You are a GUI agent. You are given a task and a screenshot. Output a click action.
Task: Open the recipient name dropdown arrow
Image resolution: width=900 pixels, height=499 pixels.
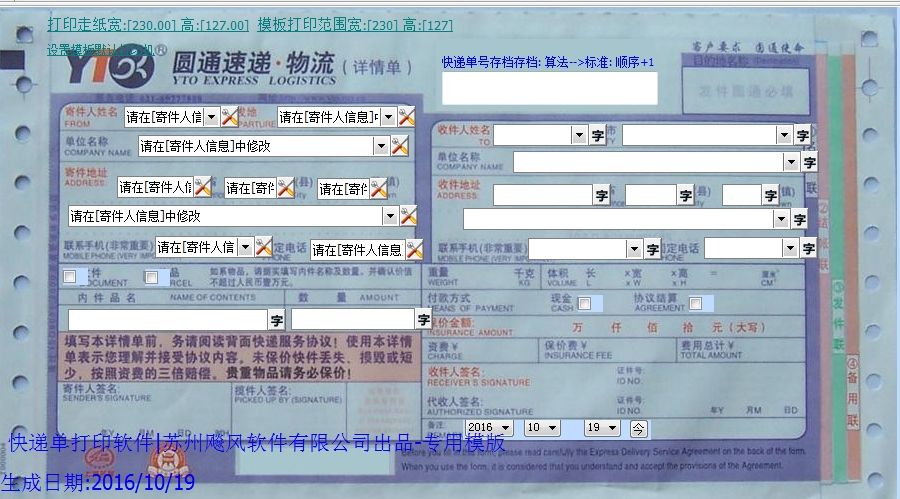(579, 136)
